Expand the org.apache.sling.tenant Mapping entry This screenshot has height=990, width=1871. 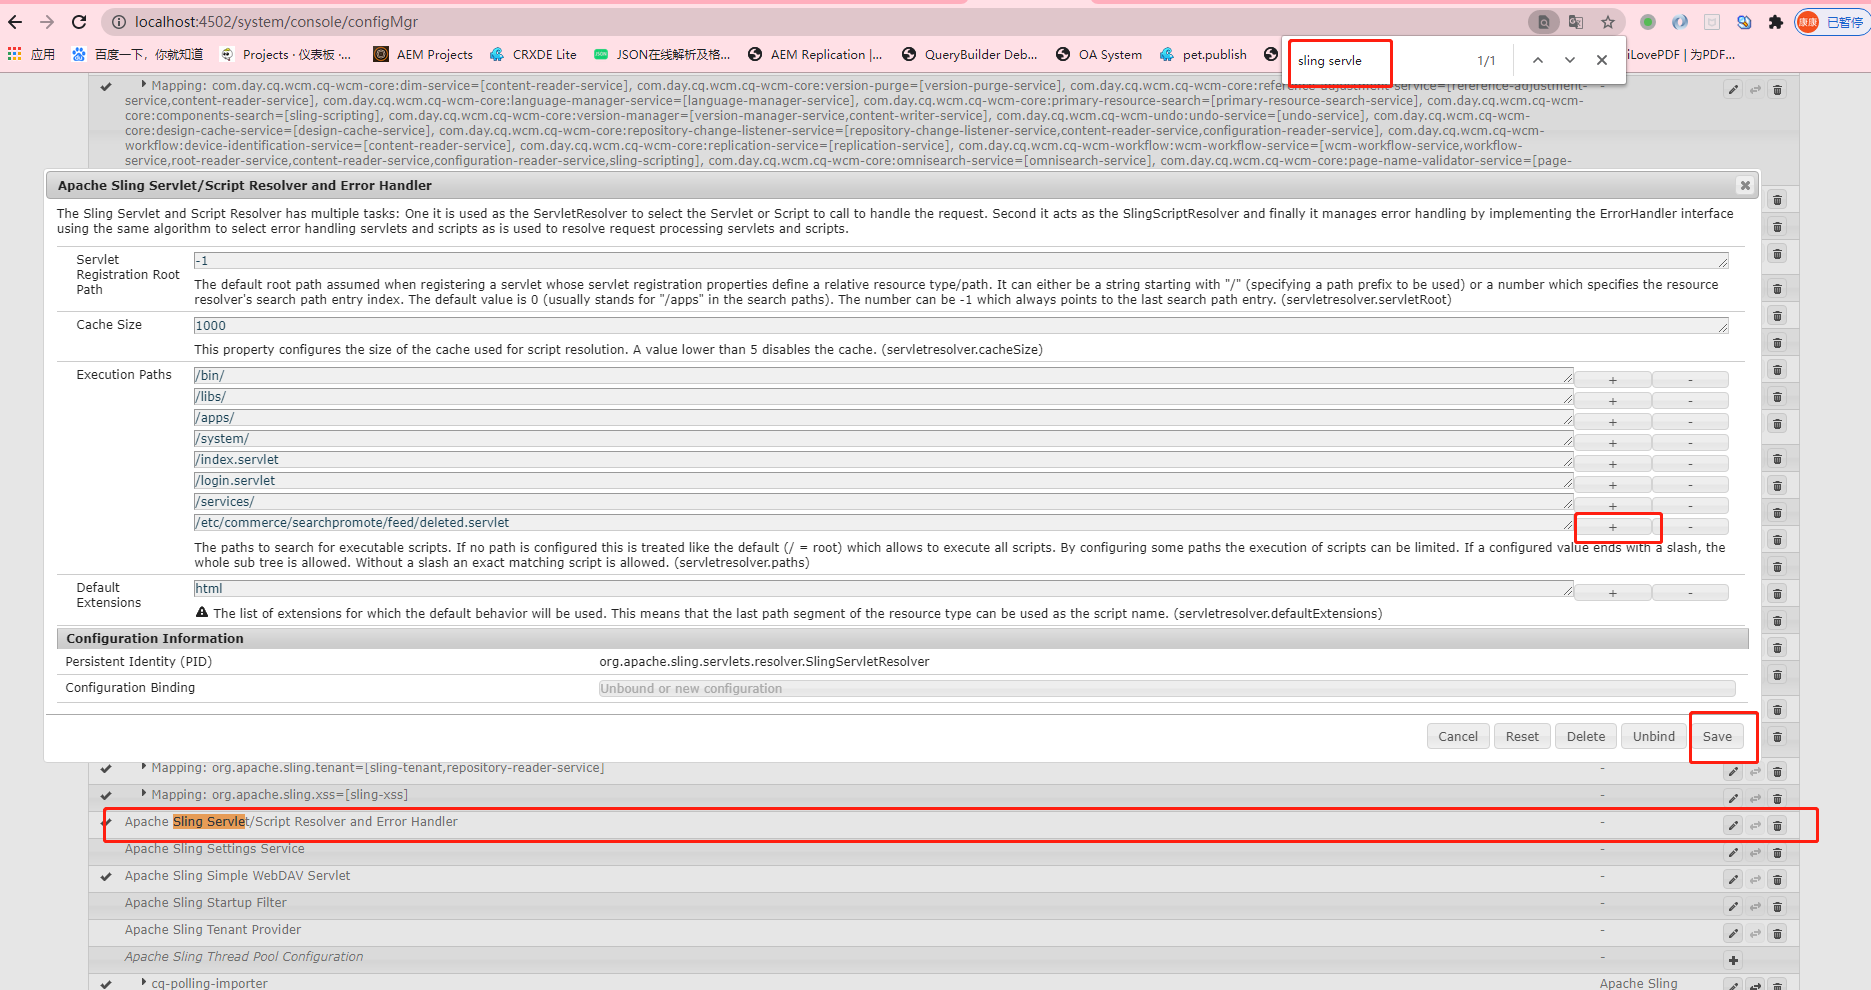tap(144, 767)
